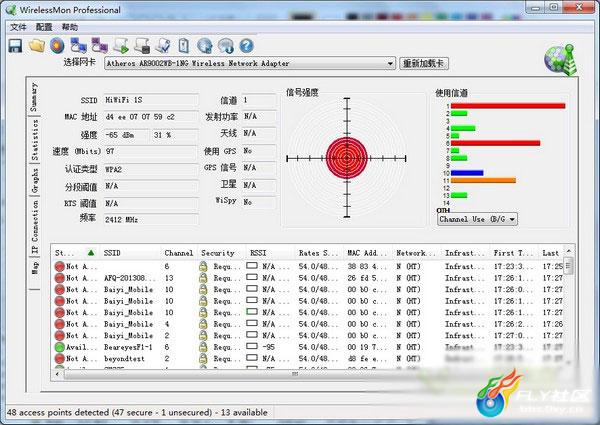This screenshot has width=600, height=425.
Task: Open the network adapter selection dropdown
Action: click(x=390, y=64)
